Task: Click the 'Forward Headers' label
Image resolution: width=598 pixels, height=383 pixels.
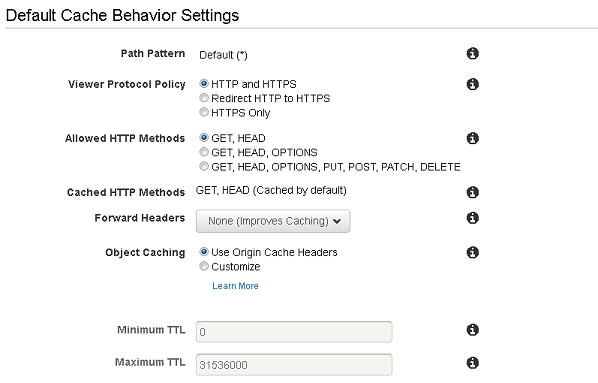Action: pos(140,218)
